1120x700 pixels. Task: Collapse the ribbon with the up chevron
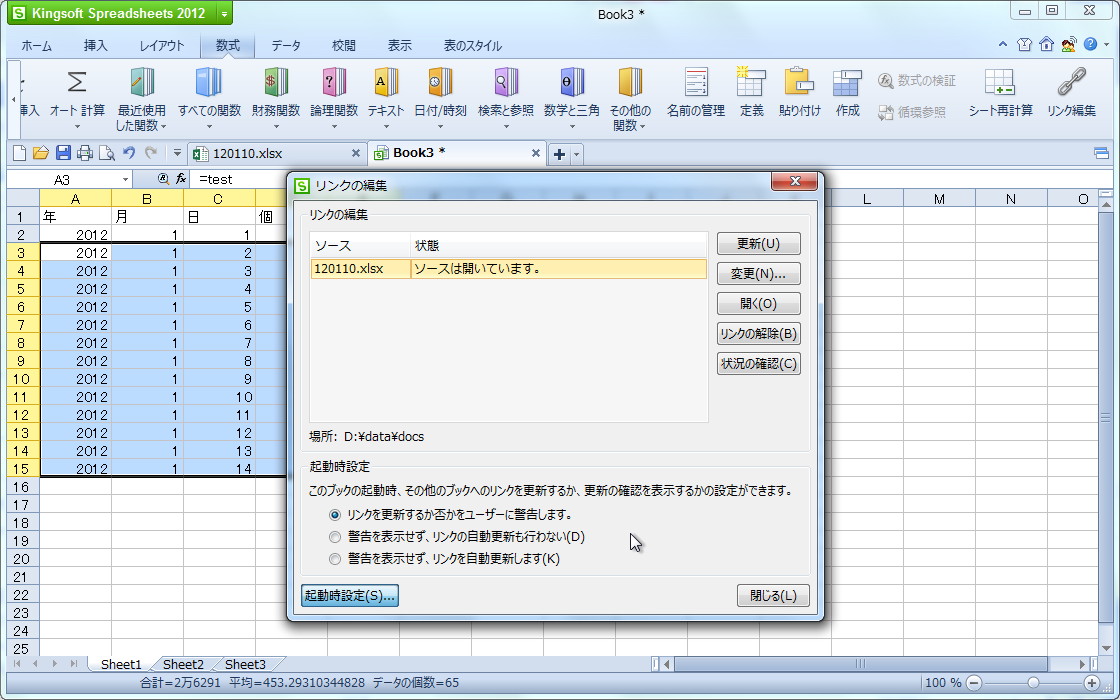1003,44
